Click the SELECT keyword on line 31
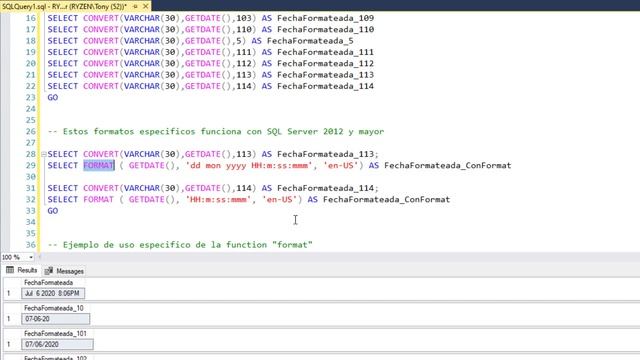Image resolution: width=640 pixels, height=360 pixels. 62,188
